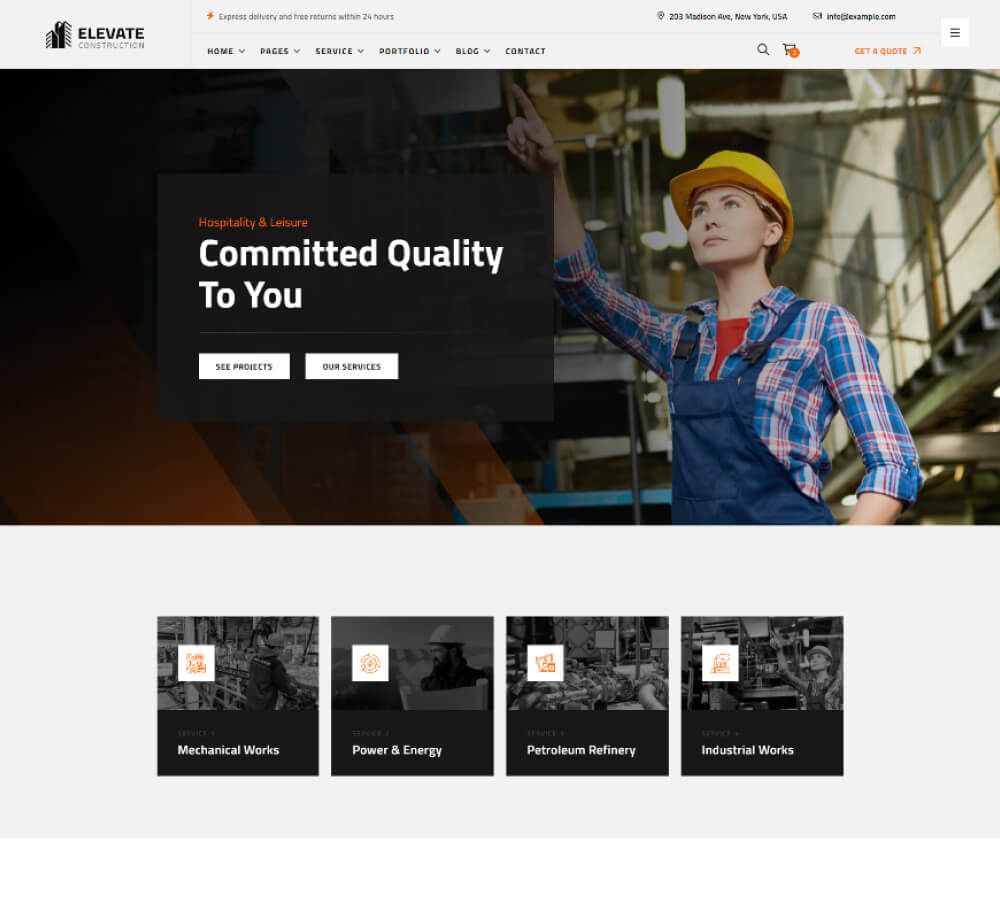
Task: Click the cart item count badge
Action: 794,55
